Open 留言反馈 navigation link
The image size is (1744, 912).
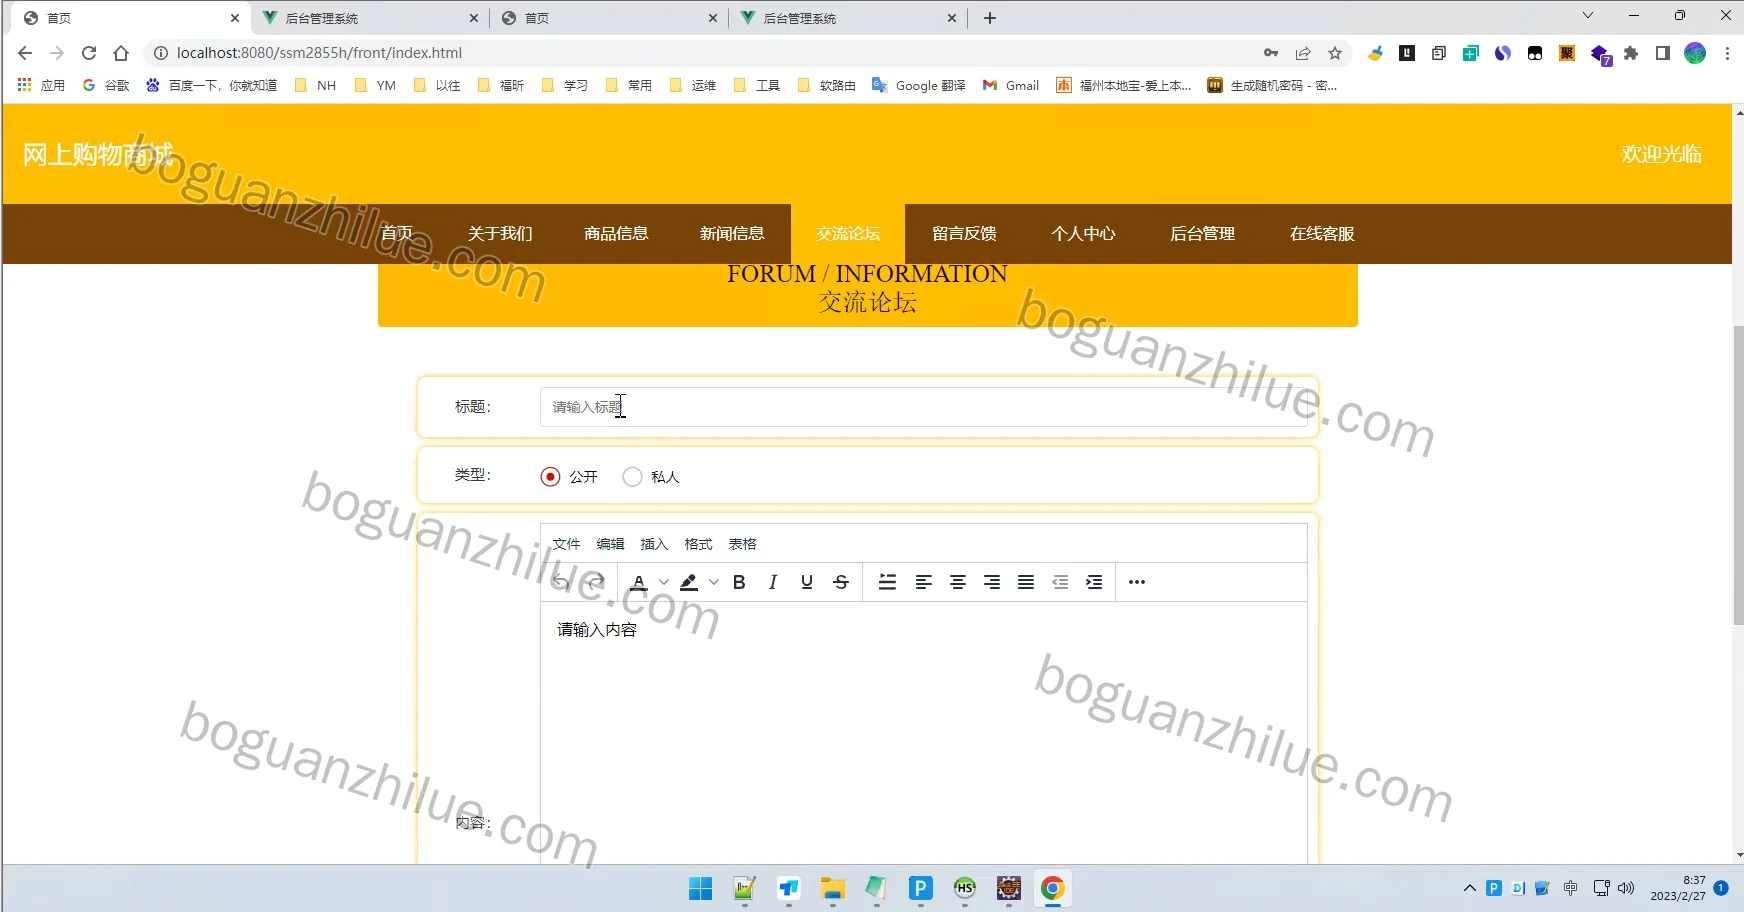point(964,234)
